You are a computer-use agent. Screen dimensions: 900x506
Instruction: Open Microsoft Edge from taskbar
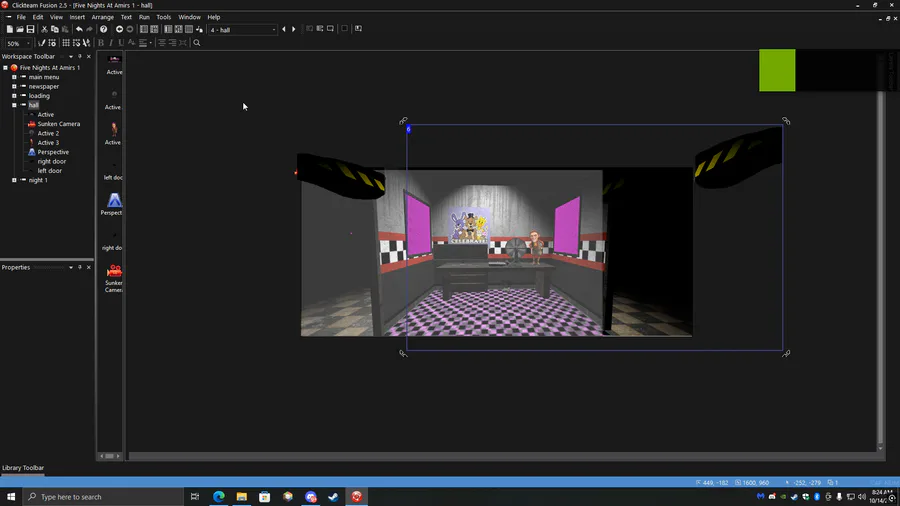(x=219, y=497)
